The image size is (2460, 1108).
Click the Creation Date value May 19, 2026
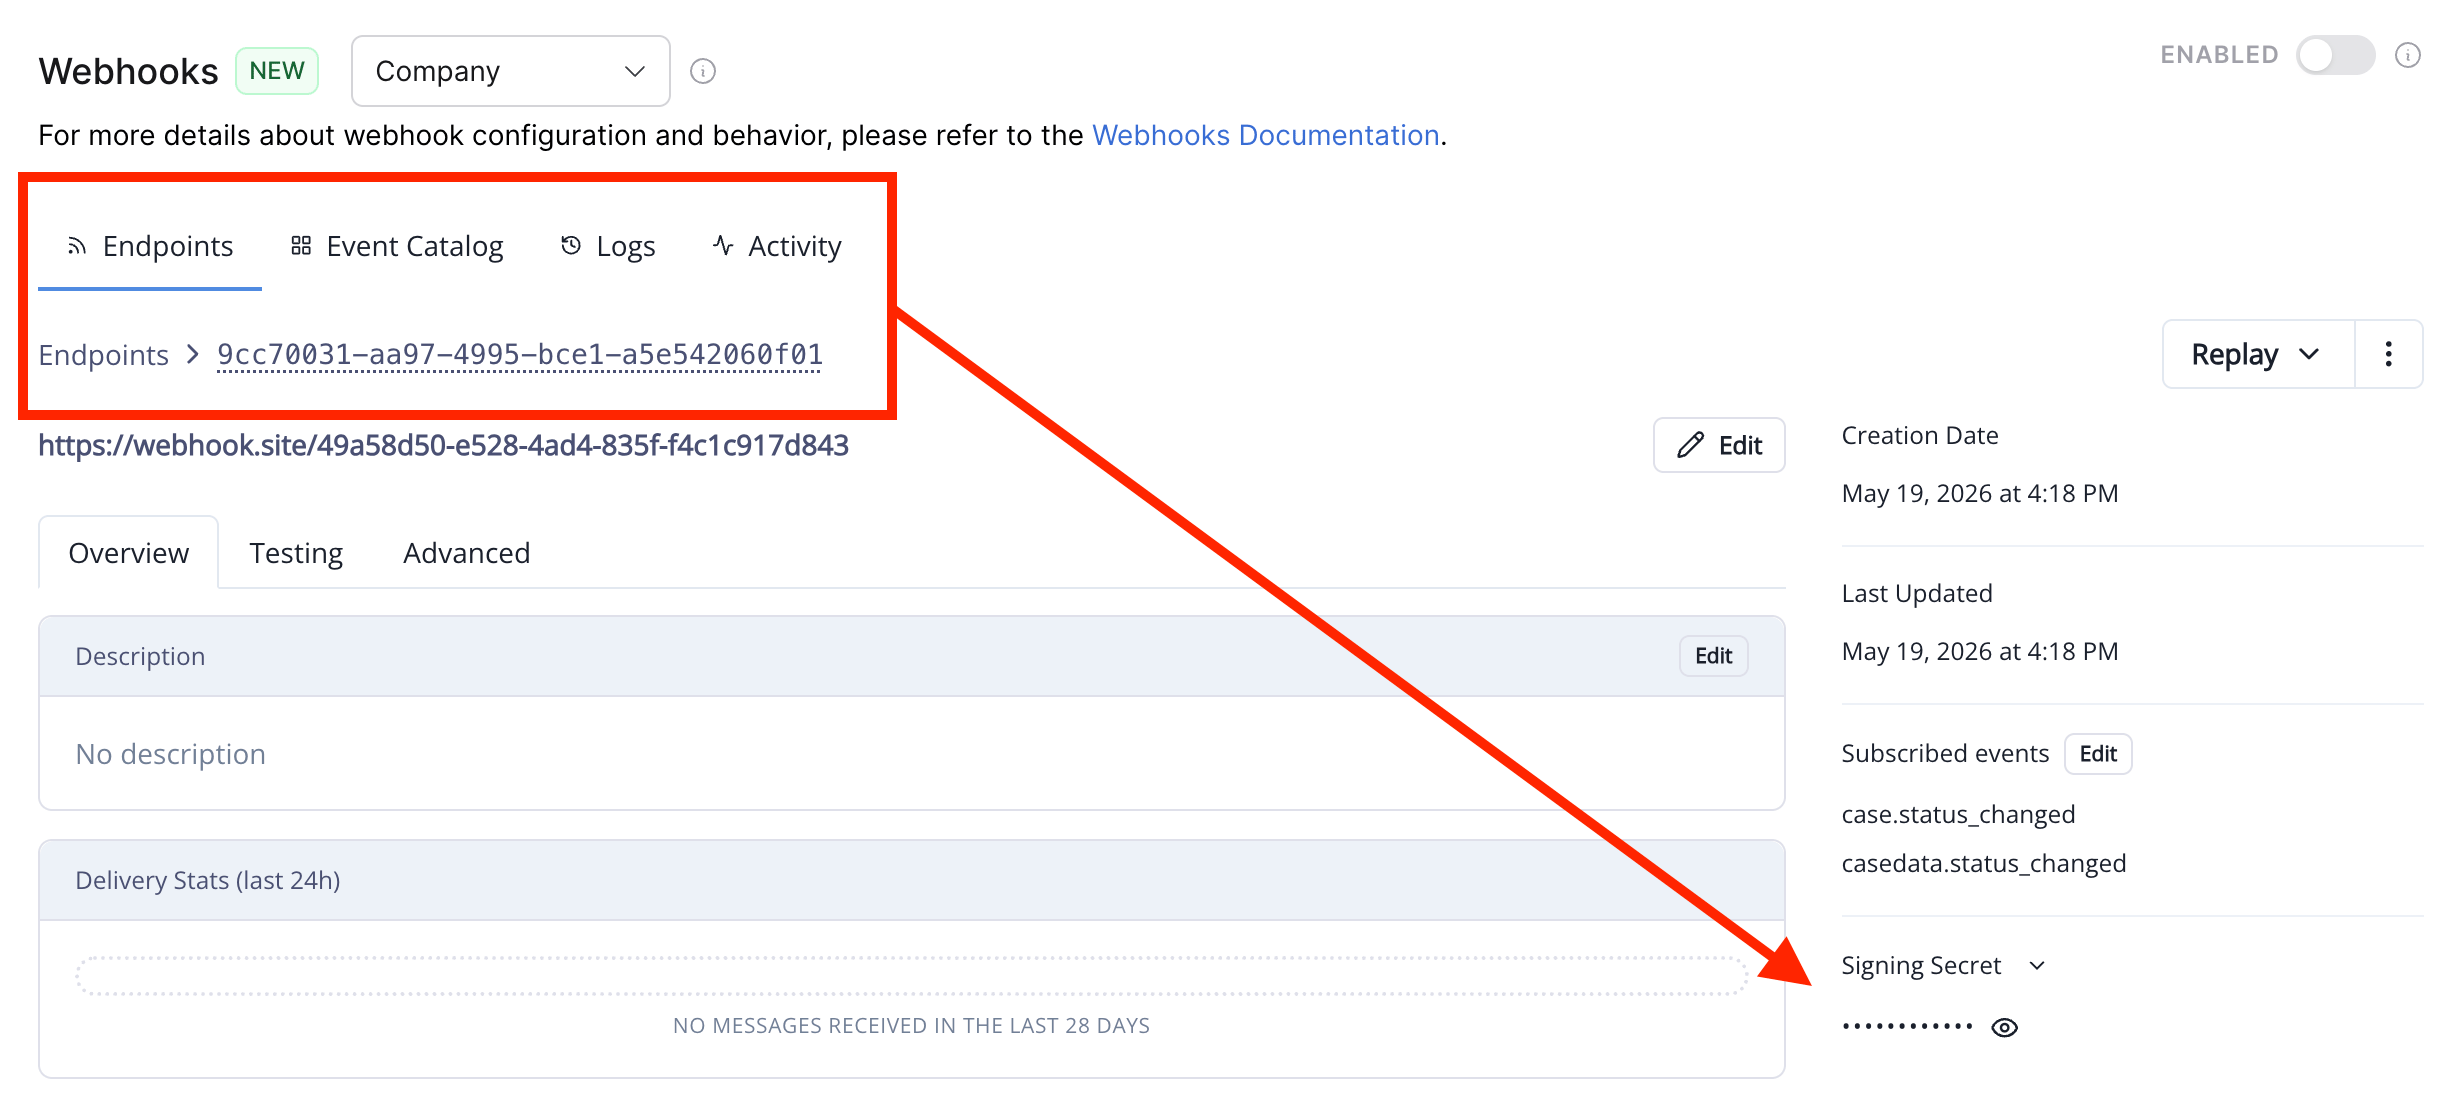[1980, 493]
